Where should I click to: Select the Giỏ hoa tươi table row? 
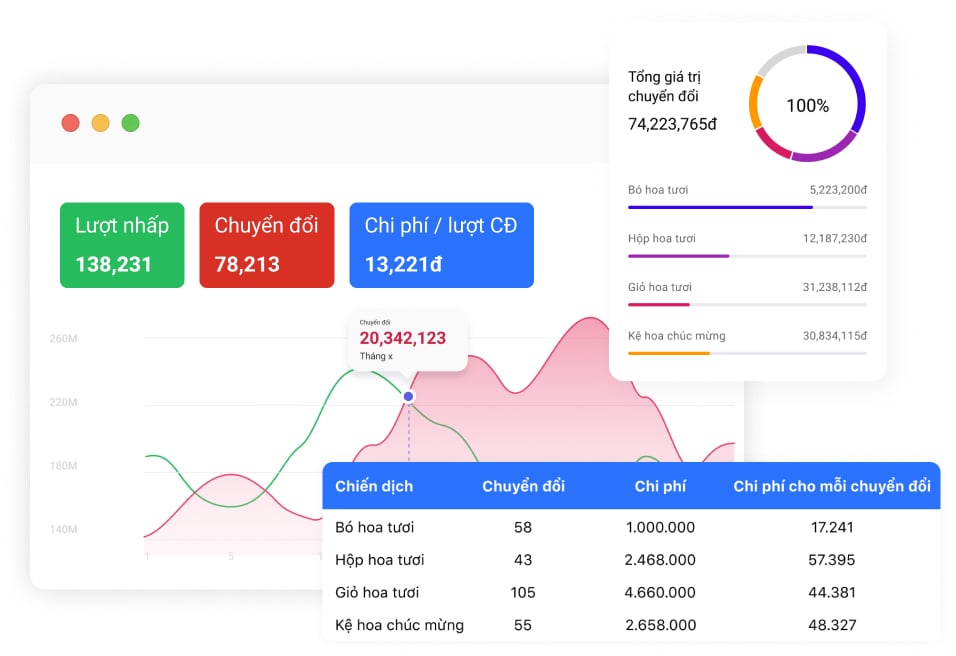(x=631, y=592)
